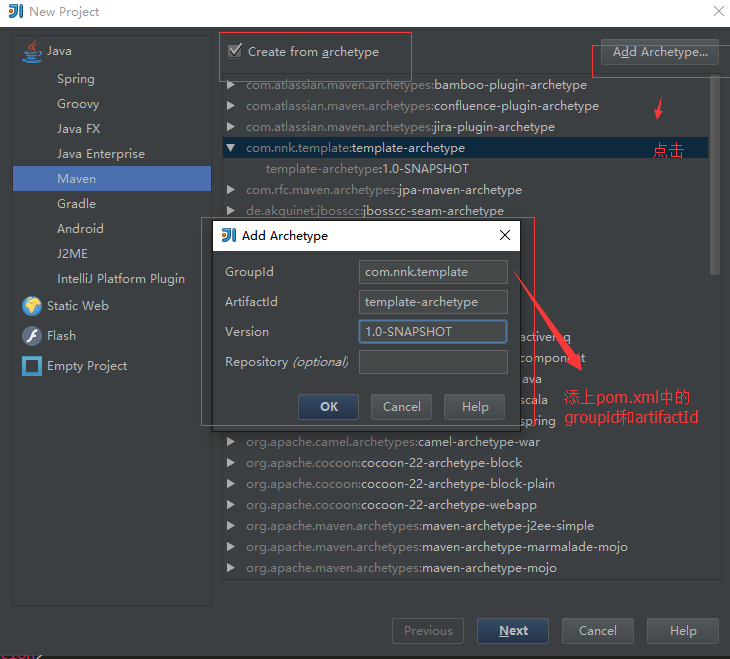Click Cancel in Add Archetype dialog

tap(401, 407)
